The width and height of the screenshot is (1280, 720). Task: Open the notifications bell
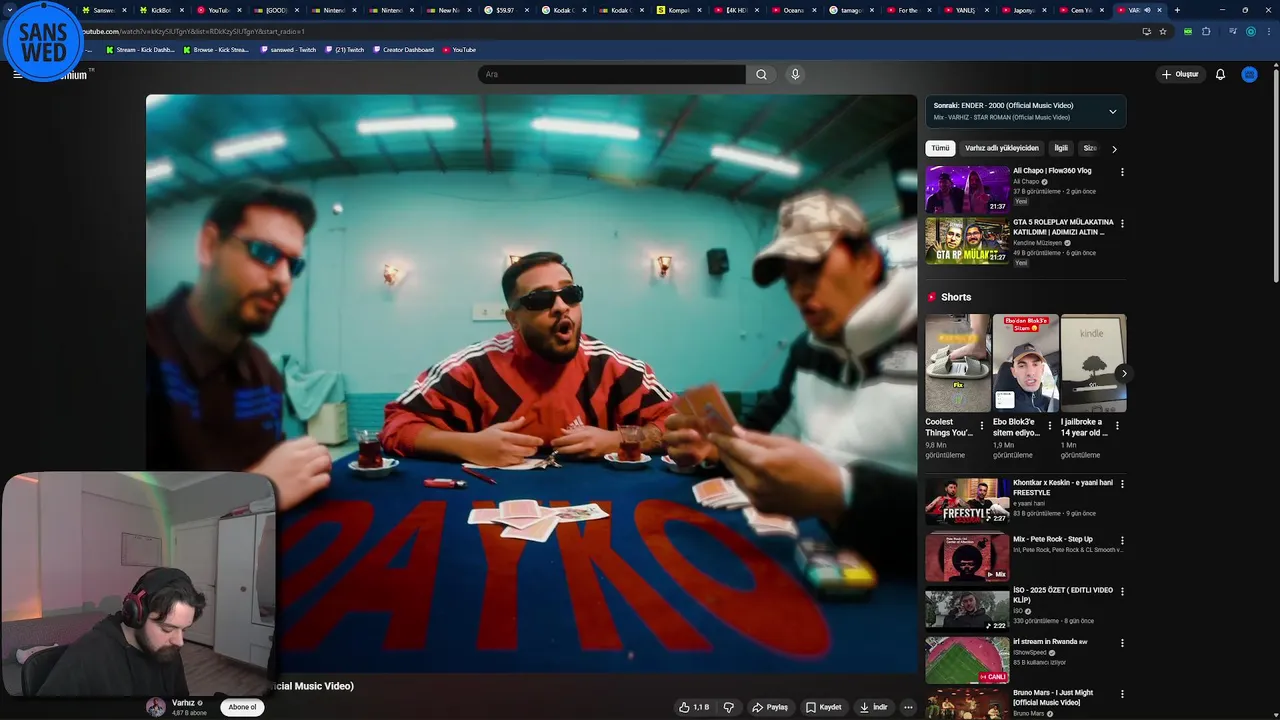[1220, 74]
